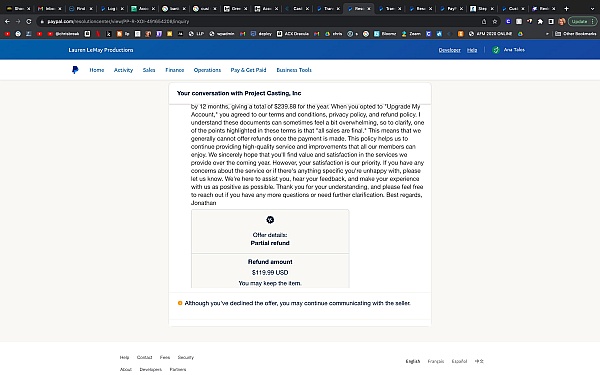Click the Update button in Chrome
This screenshot has width=600, height=375.
pos(582,21)
